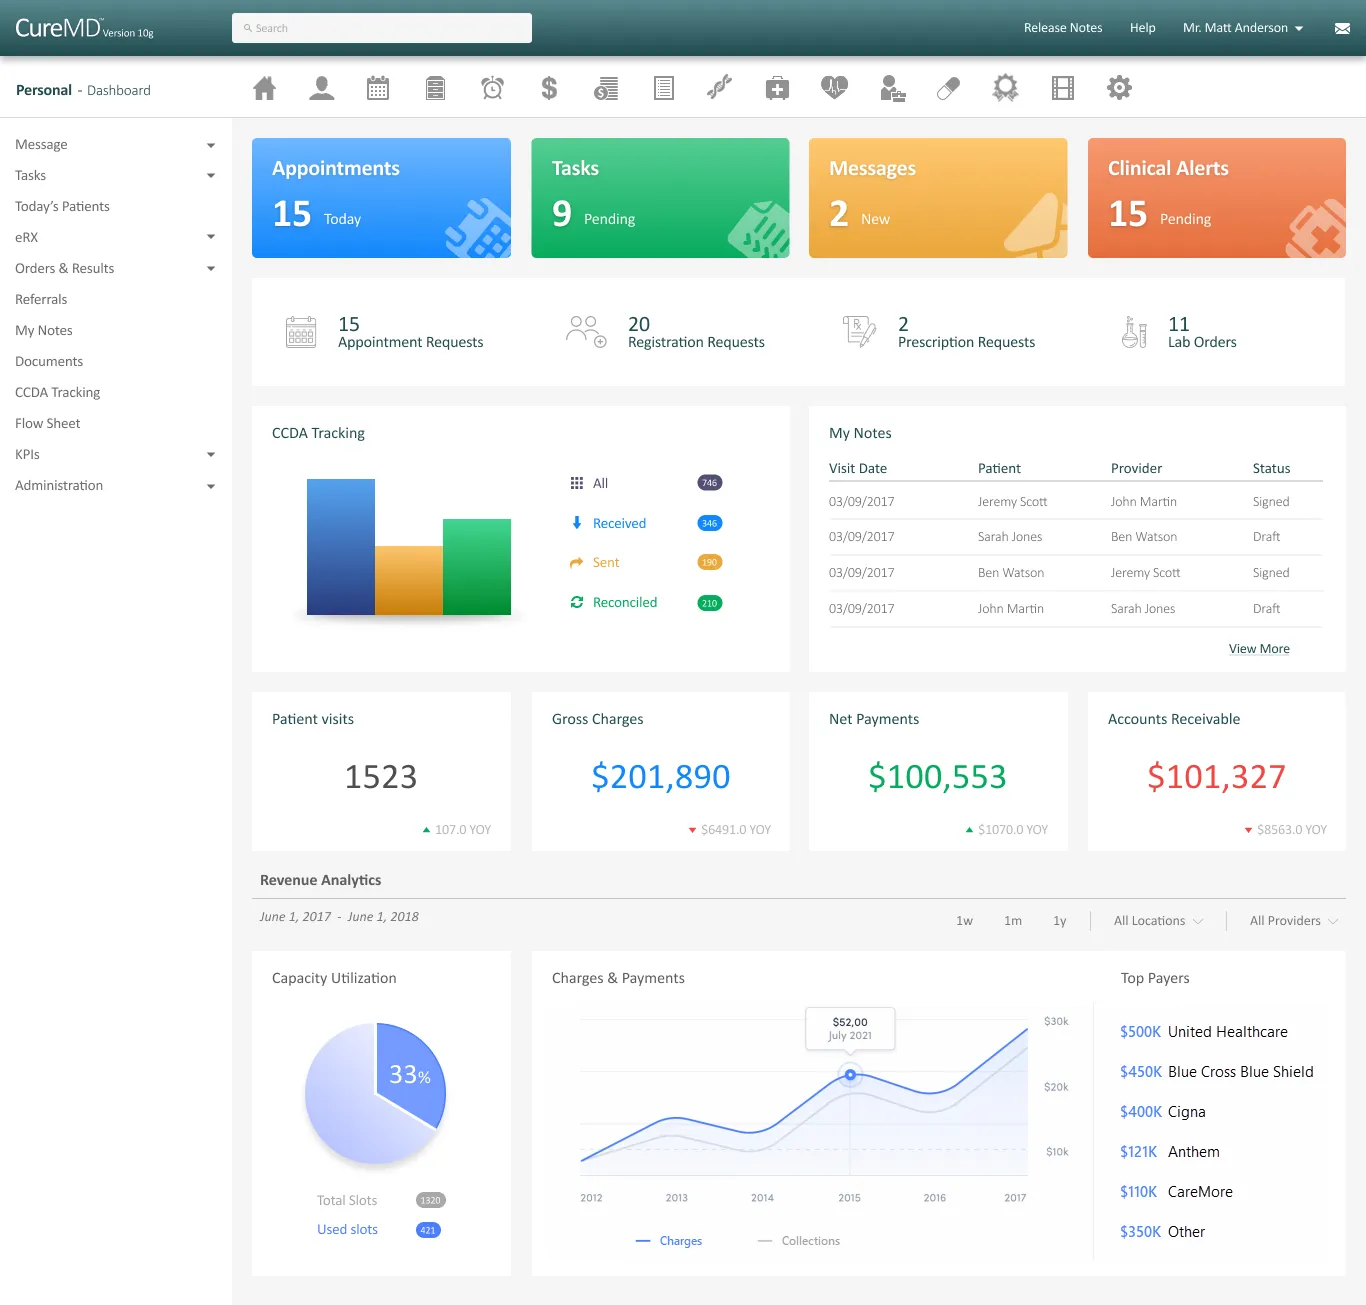Viewport: 1366px width, 1305px height.
Task: Open the file cabinet icon
Action: pos(435,89)
